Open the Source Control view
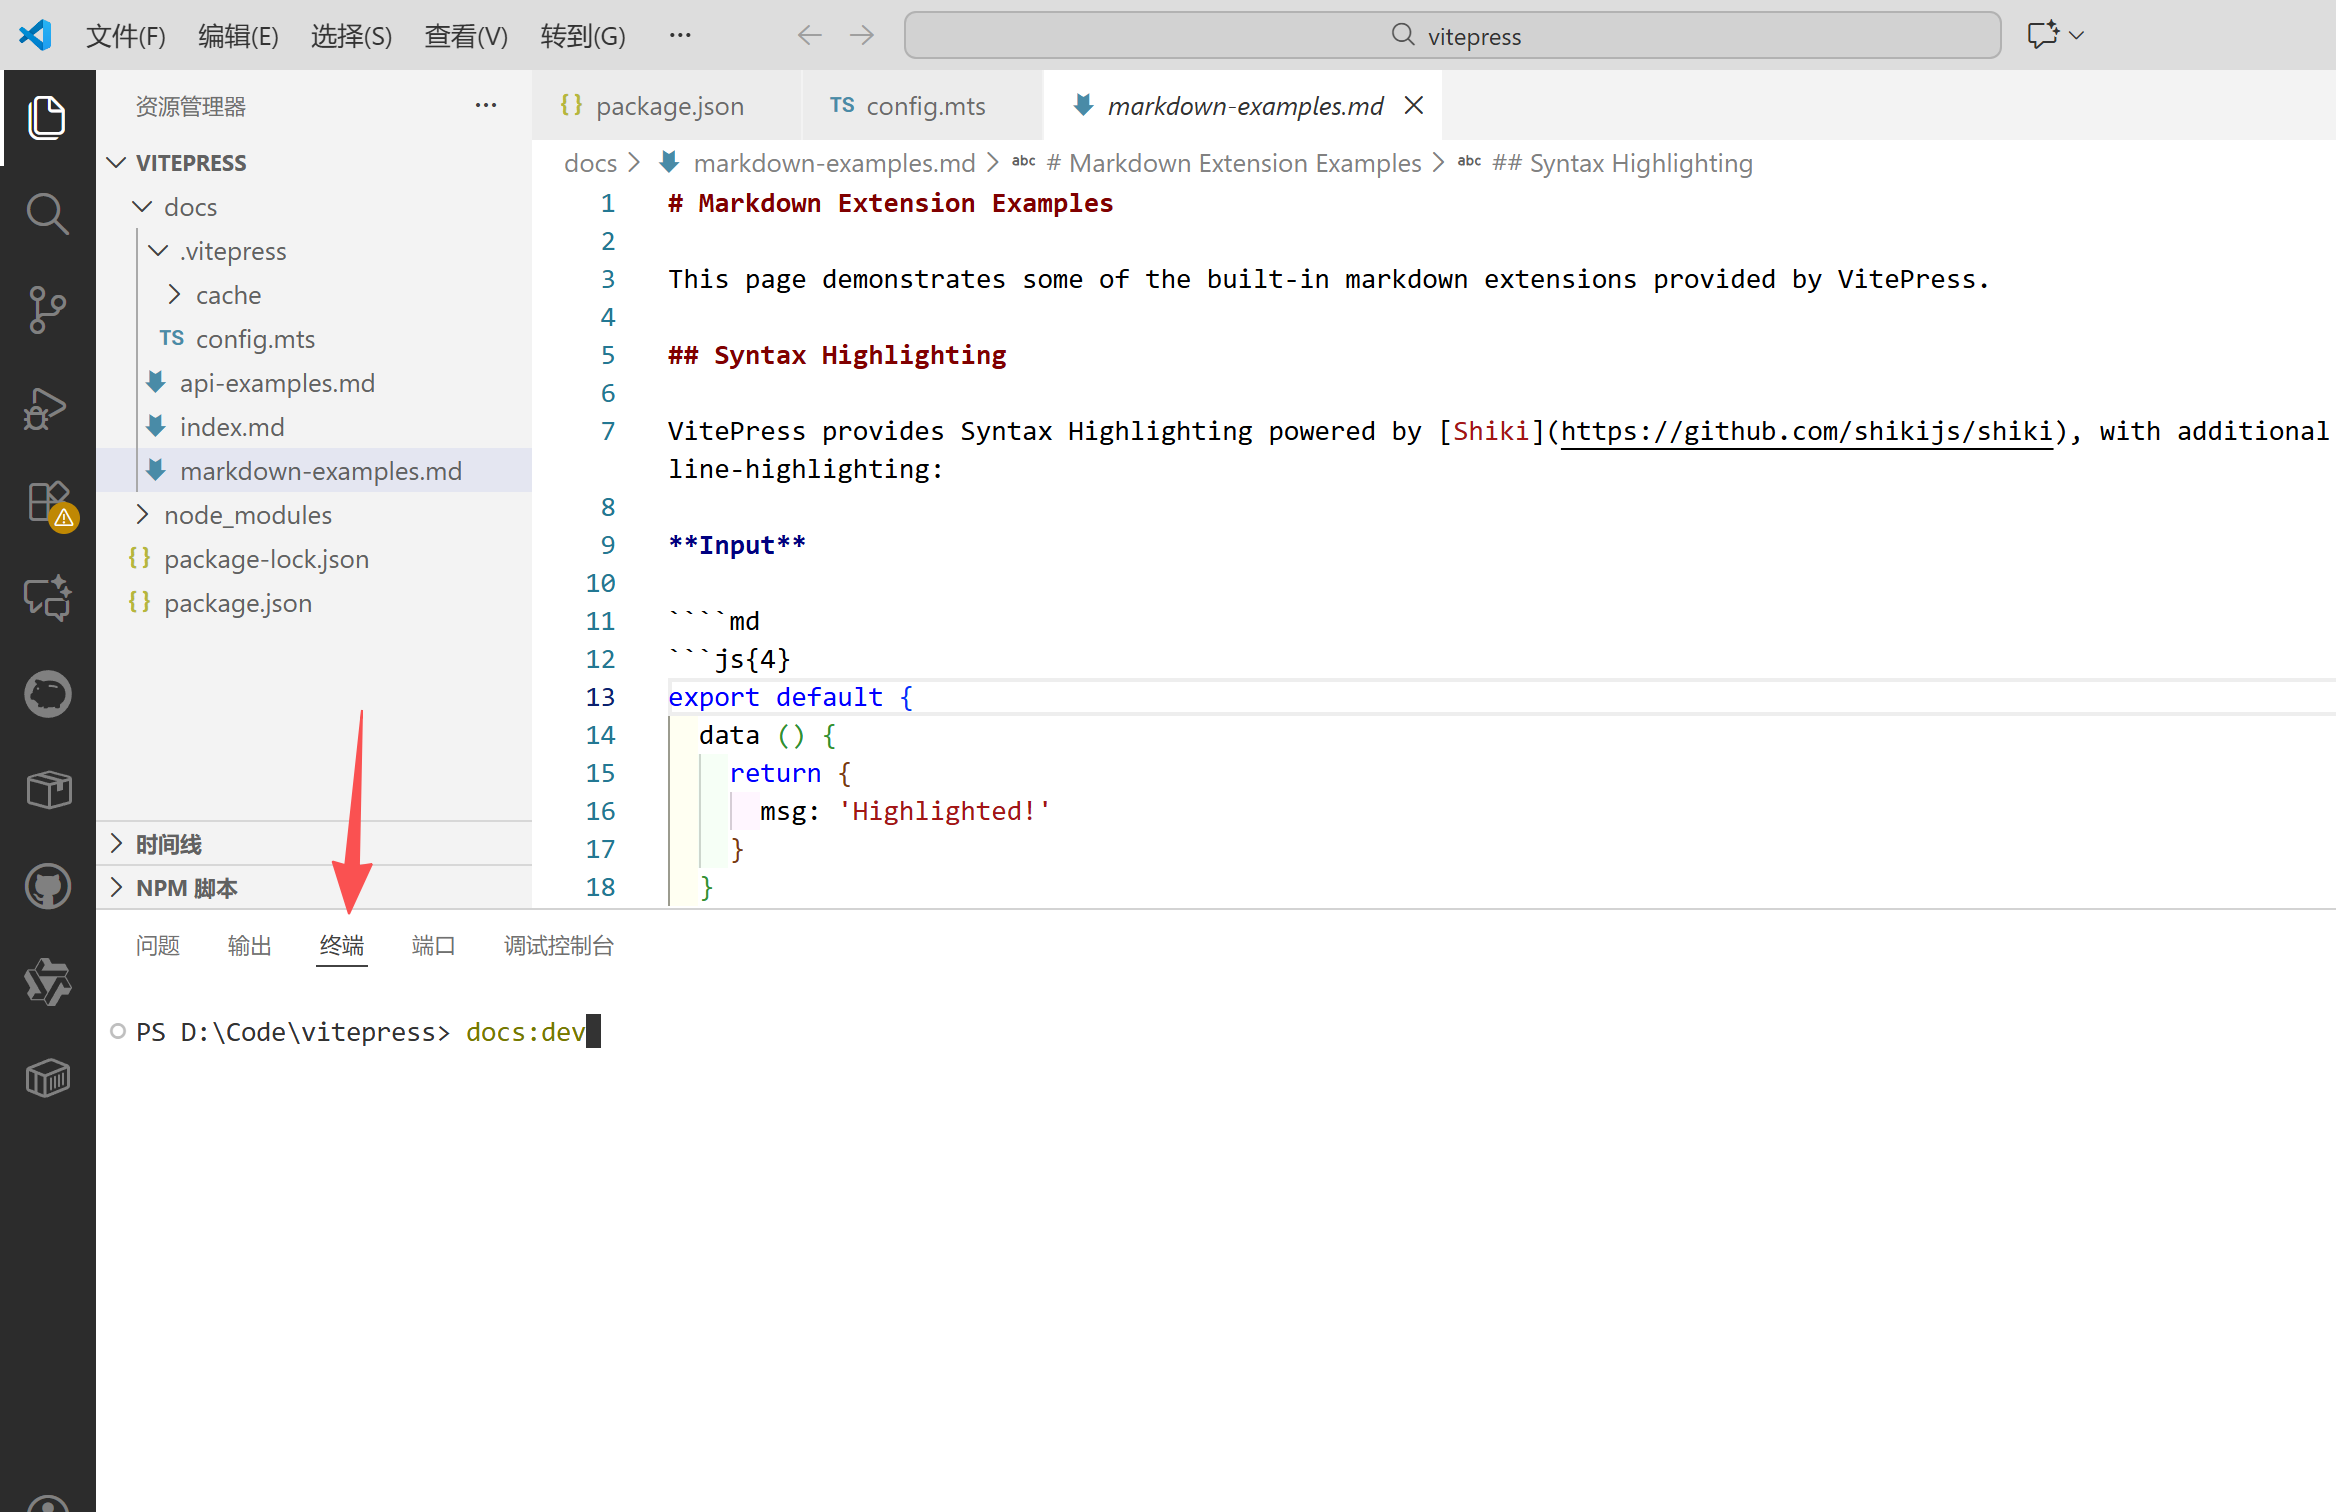 [x=47, y=309]
